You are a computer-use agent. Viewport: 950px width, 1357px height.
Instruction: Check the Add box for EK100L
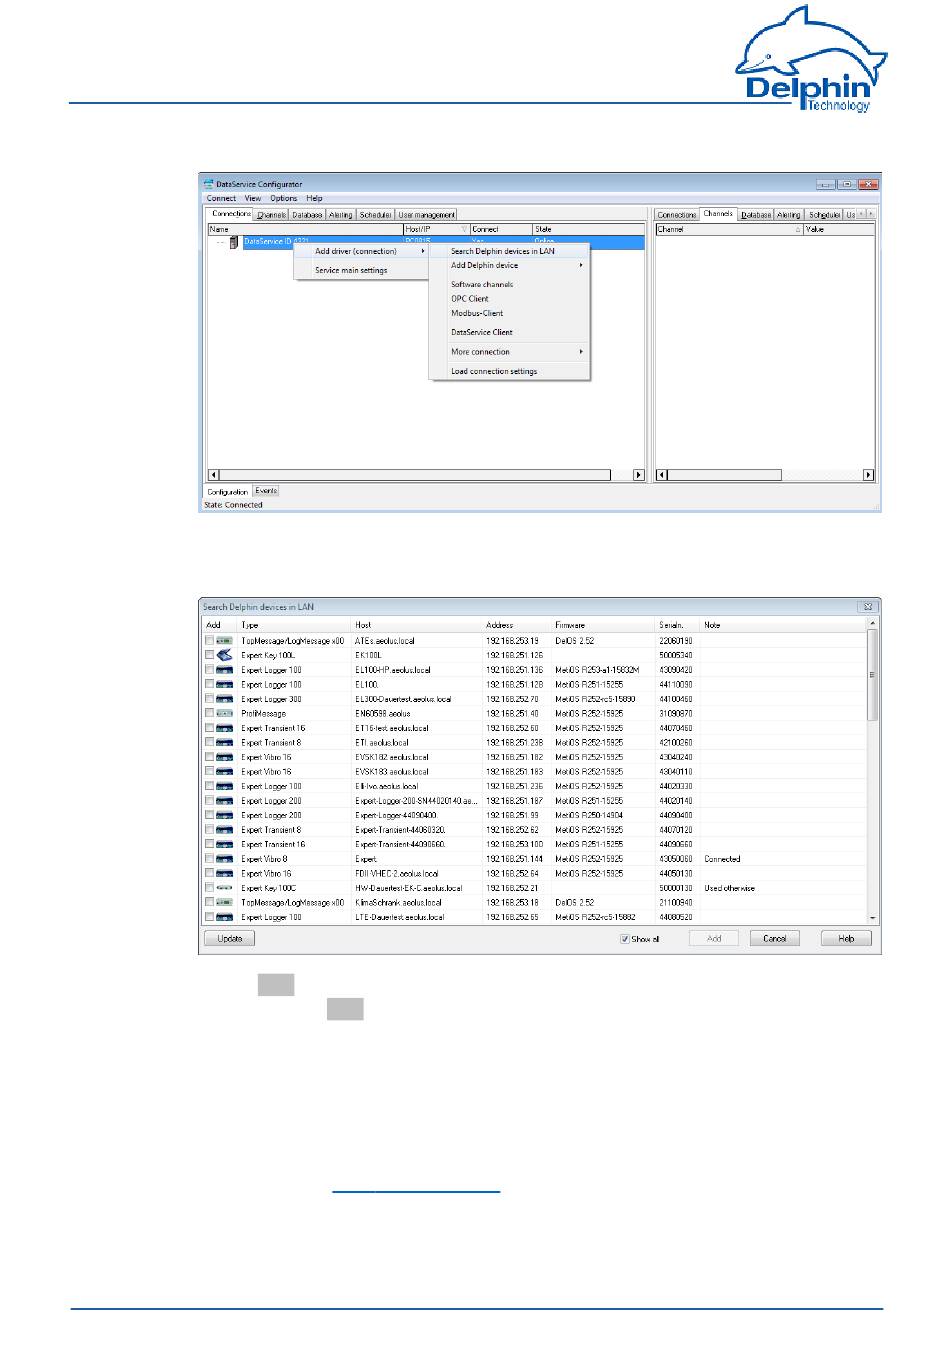pyautogui.click(x=209, y=655)
